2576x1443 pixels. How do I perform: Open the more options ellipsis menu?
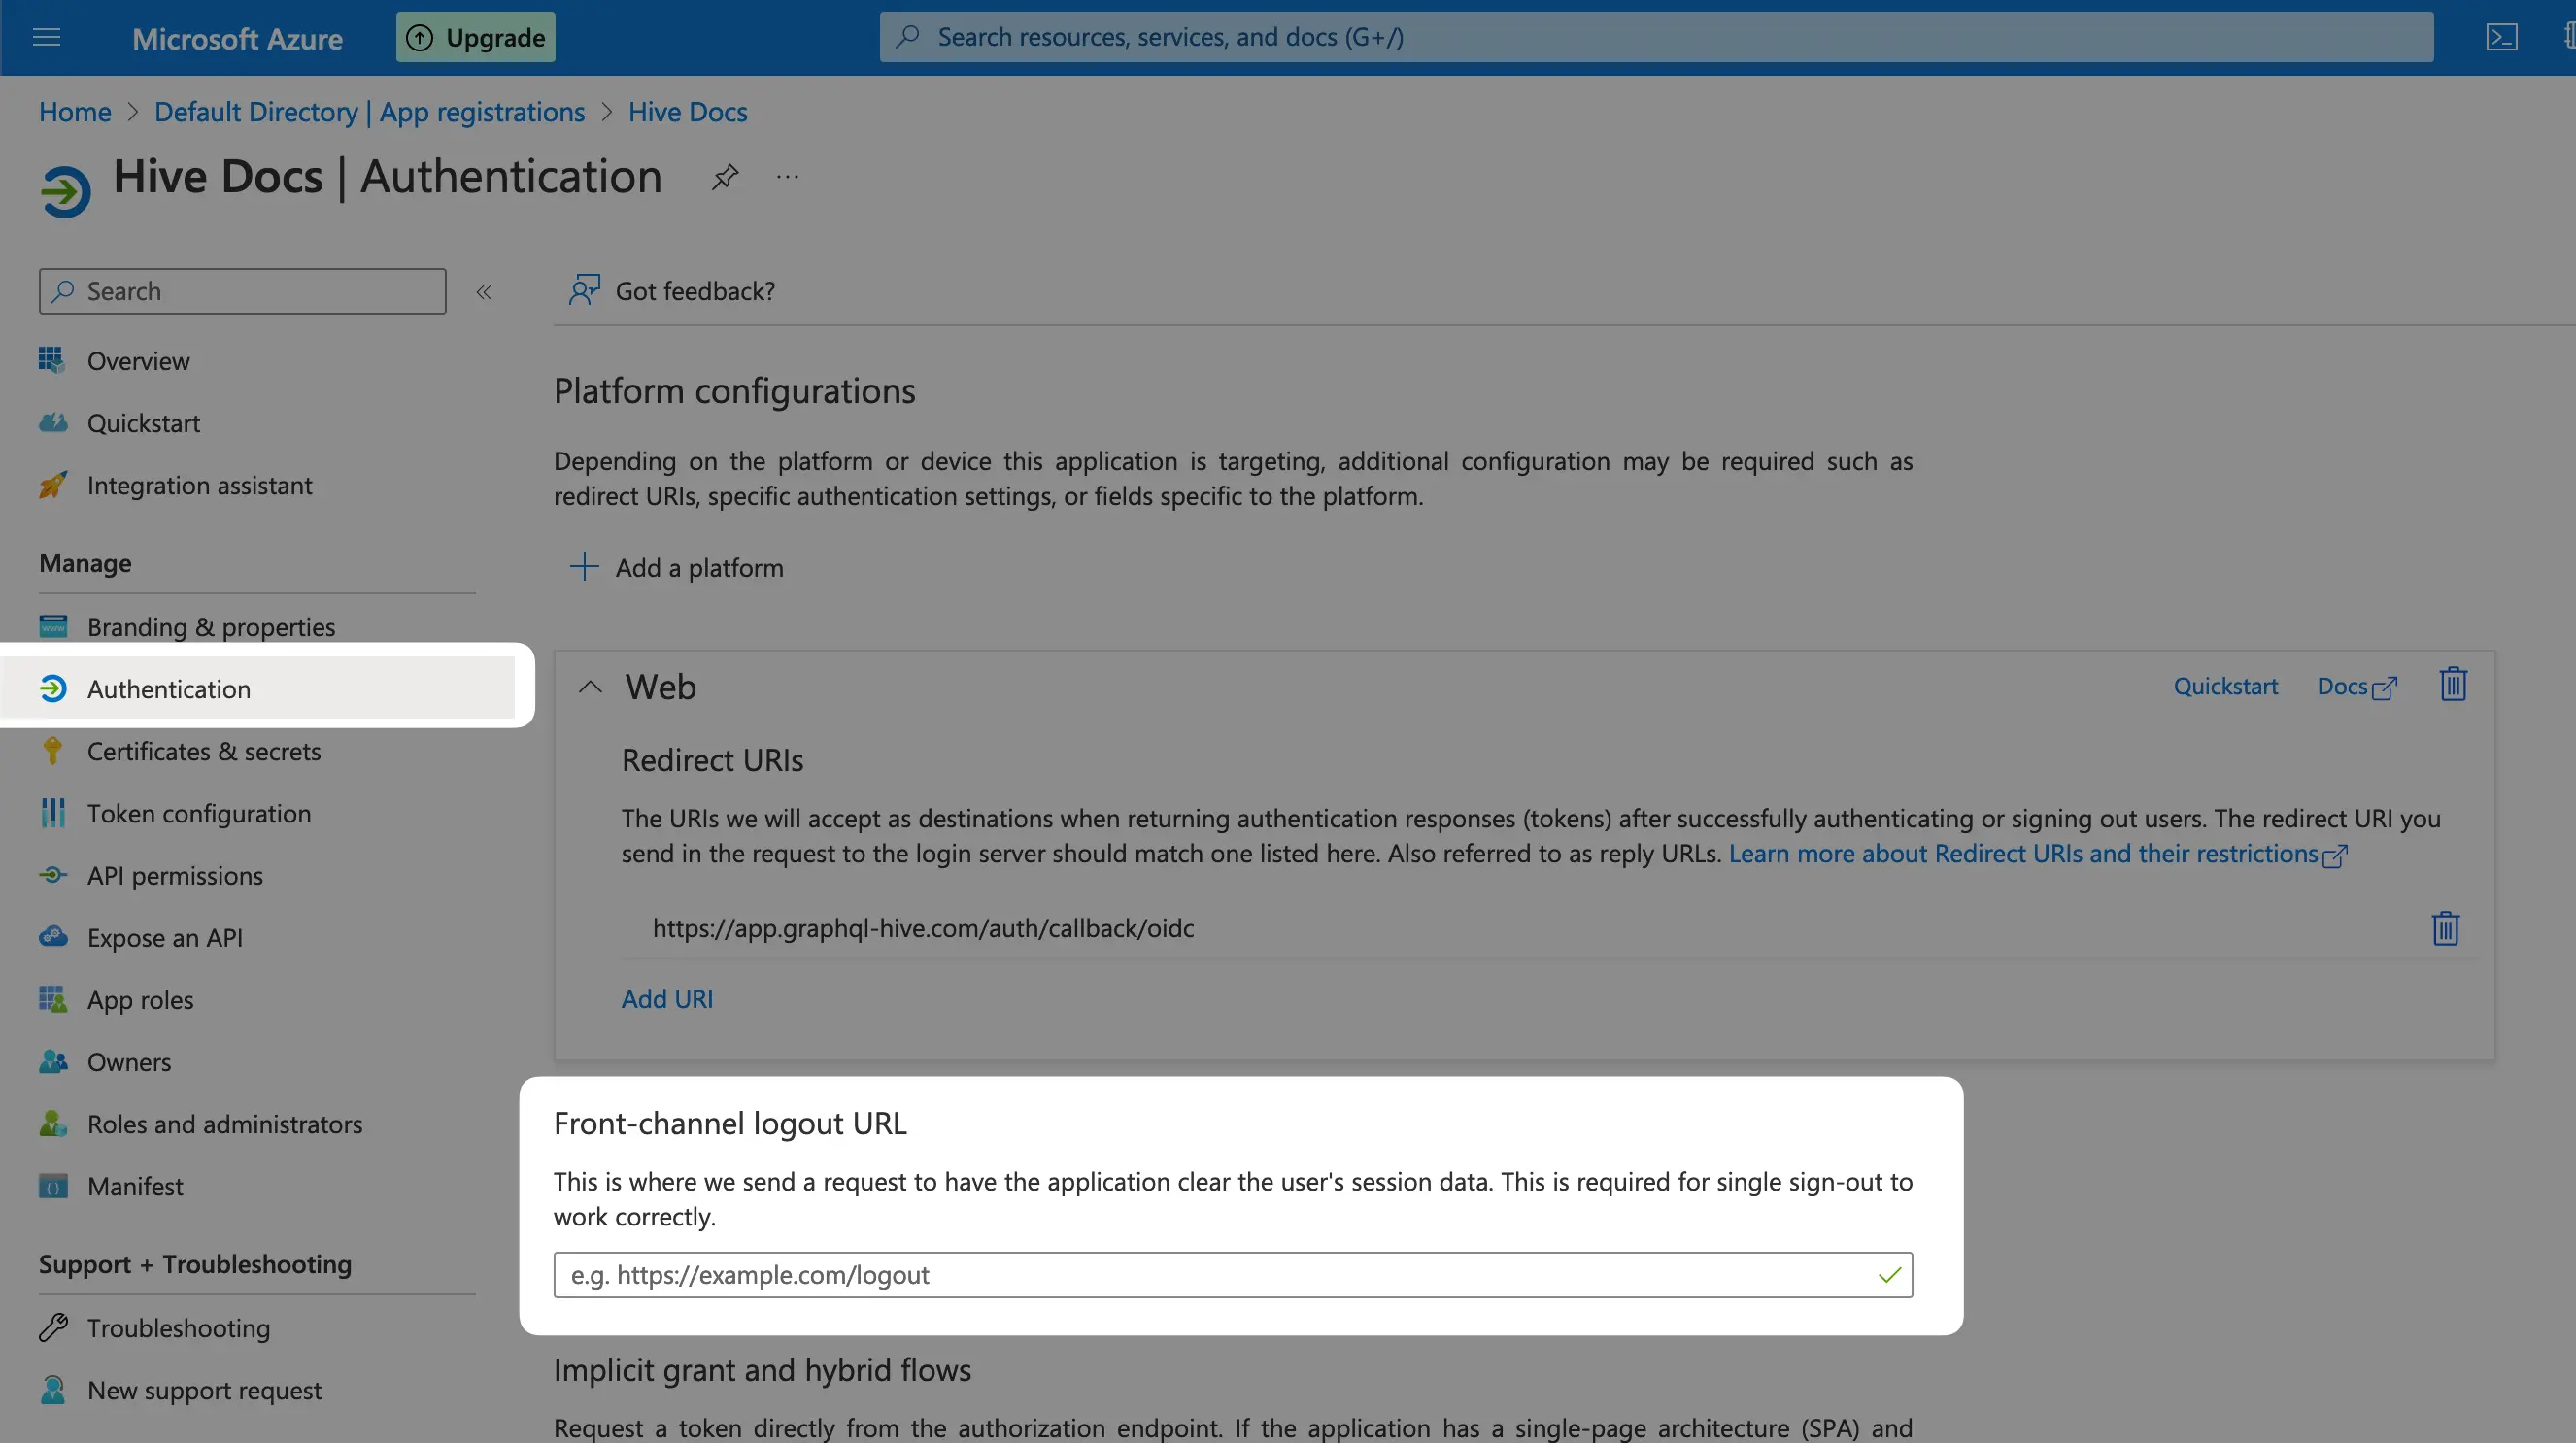786,176
